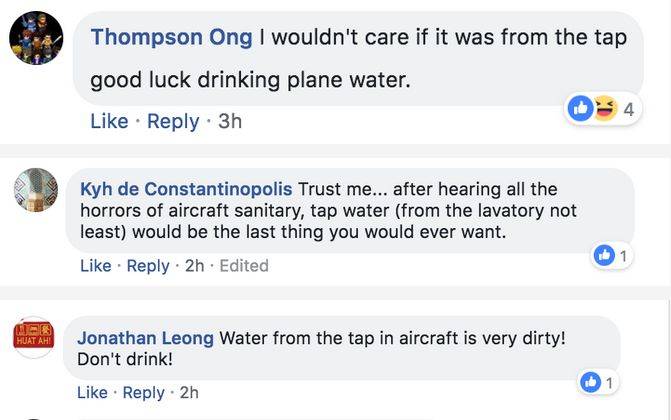The width and height of the screenshot is (671, 420).
Task: Reply to Kyh de Constantinopolis's comment
Action: 147,265
